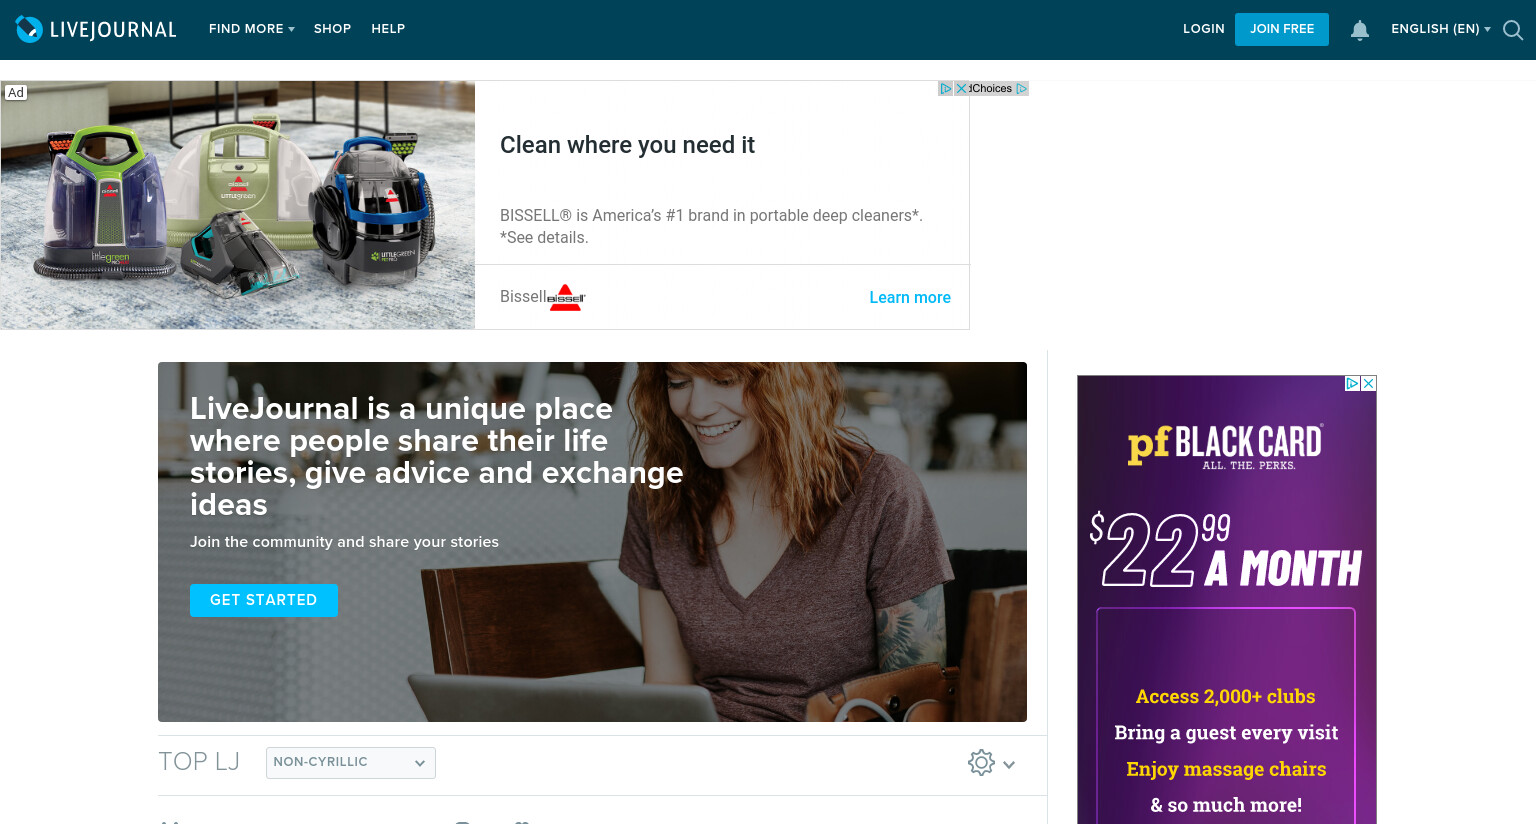The image size is (1536, 824).
Task: Click the LiveJournal logo icon
Action: pos(29,29)
